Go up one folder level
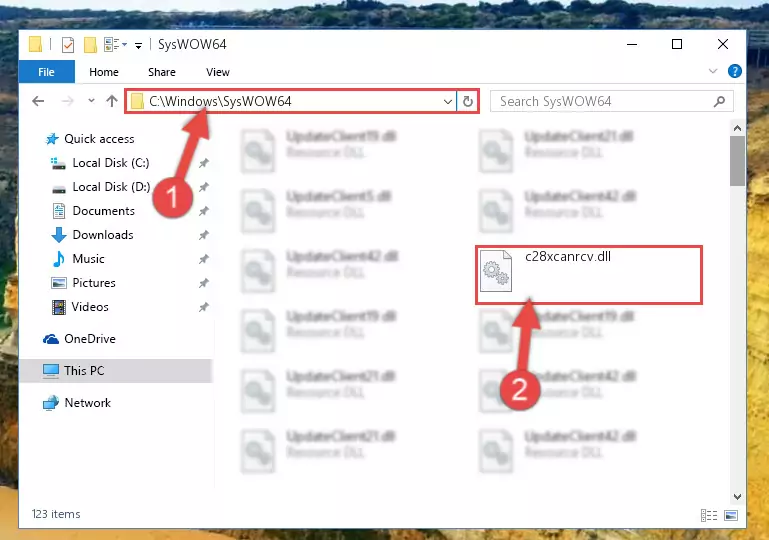769x540 pixels. (112, 101)
